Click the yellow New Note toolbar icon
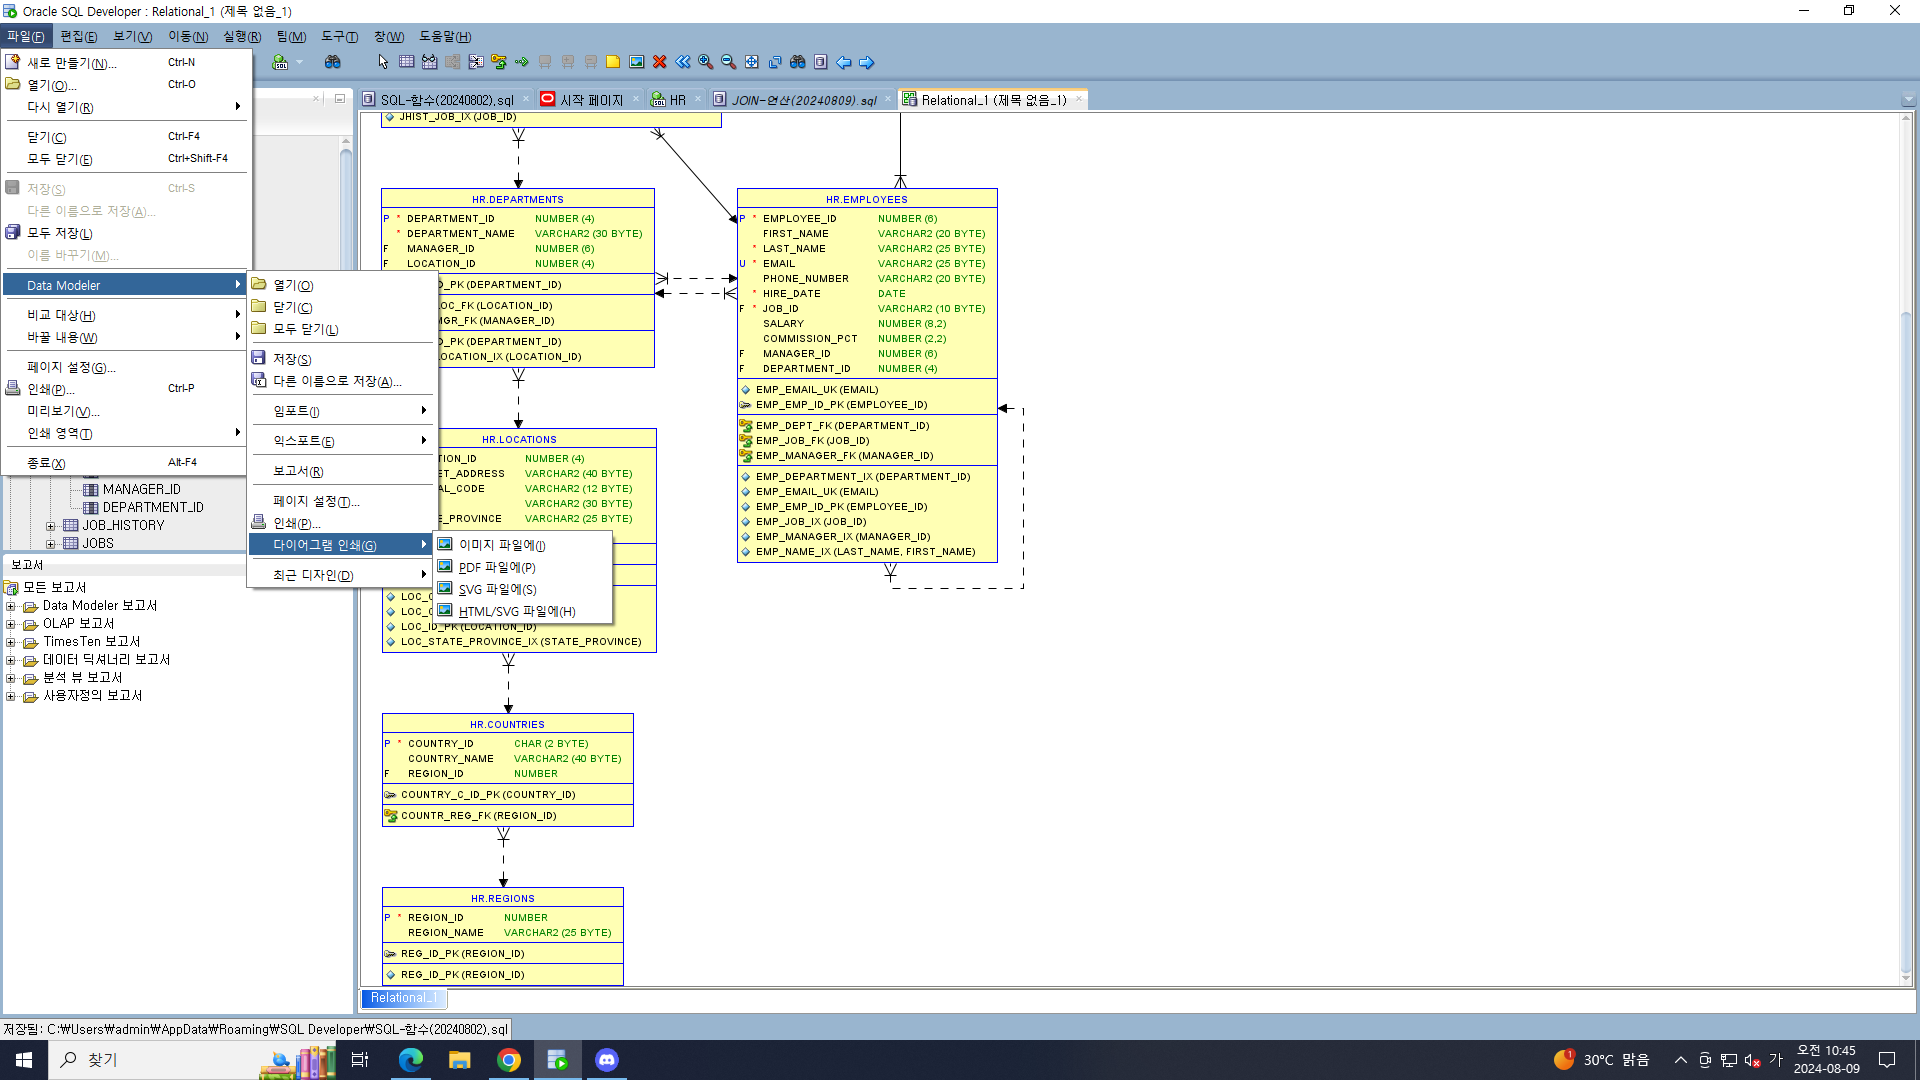The width and height of the screenshot is (1920, 1080). (x=613, y=62)
